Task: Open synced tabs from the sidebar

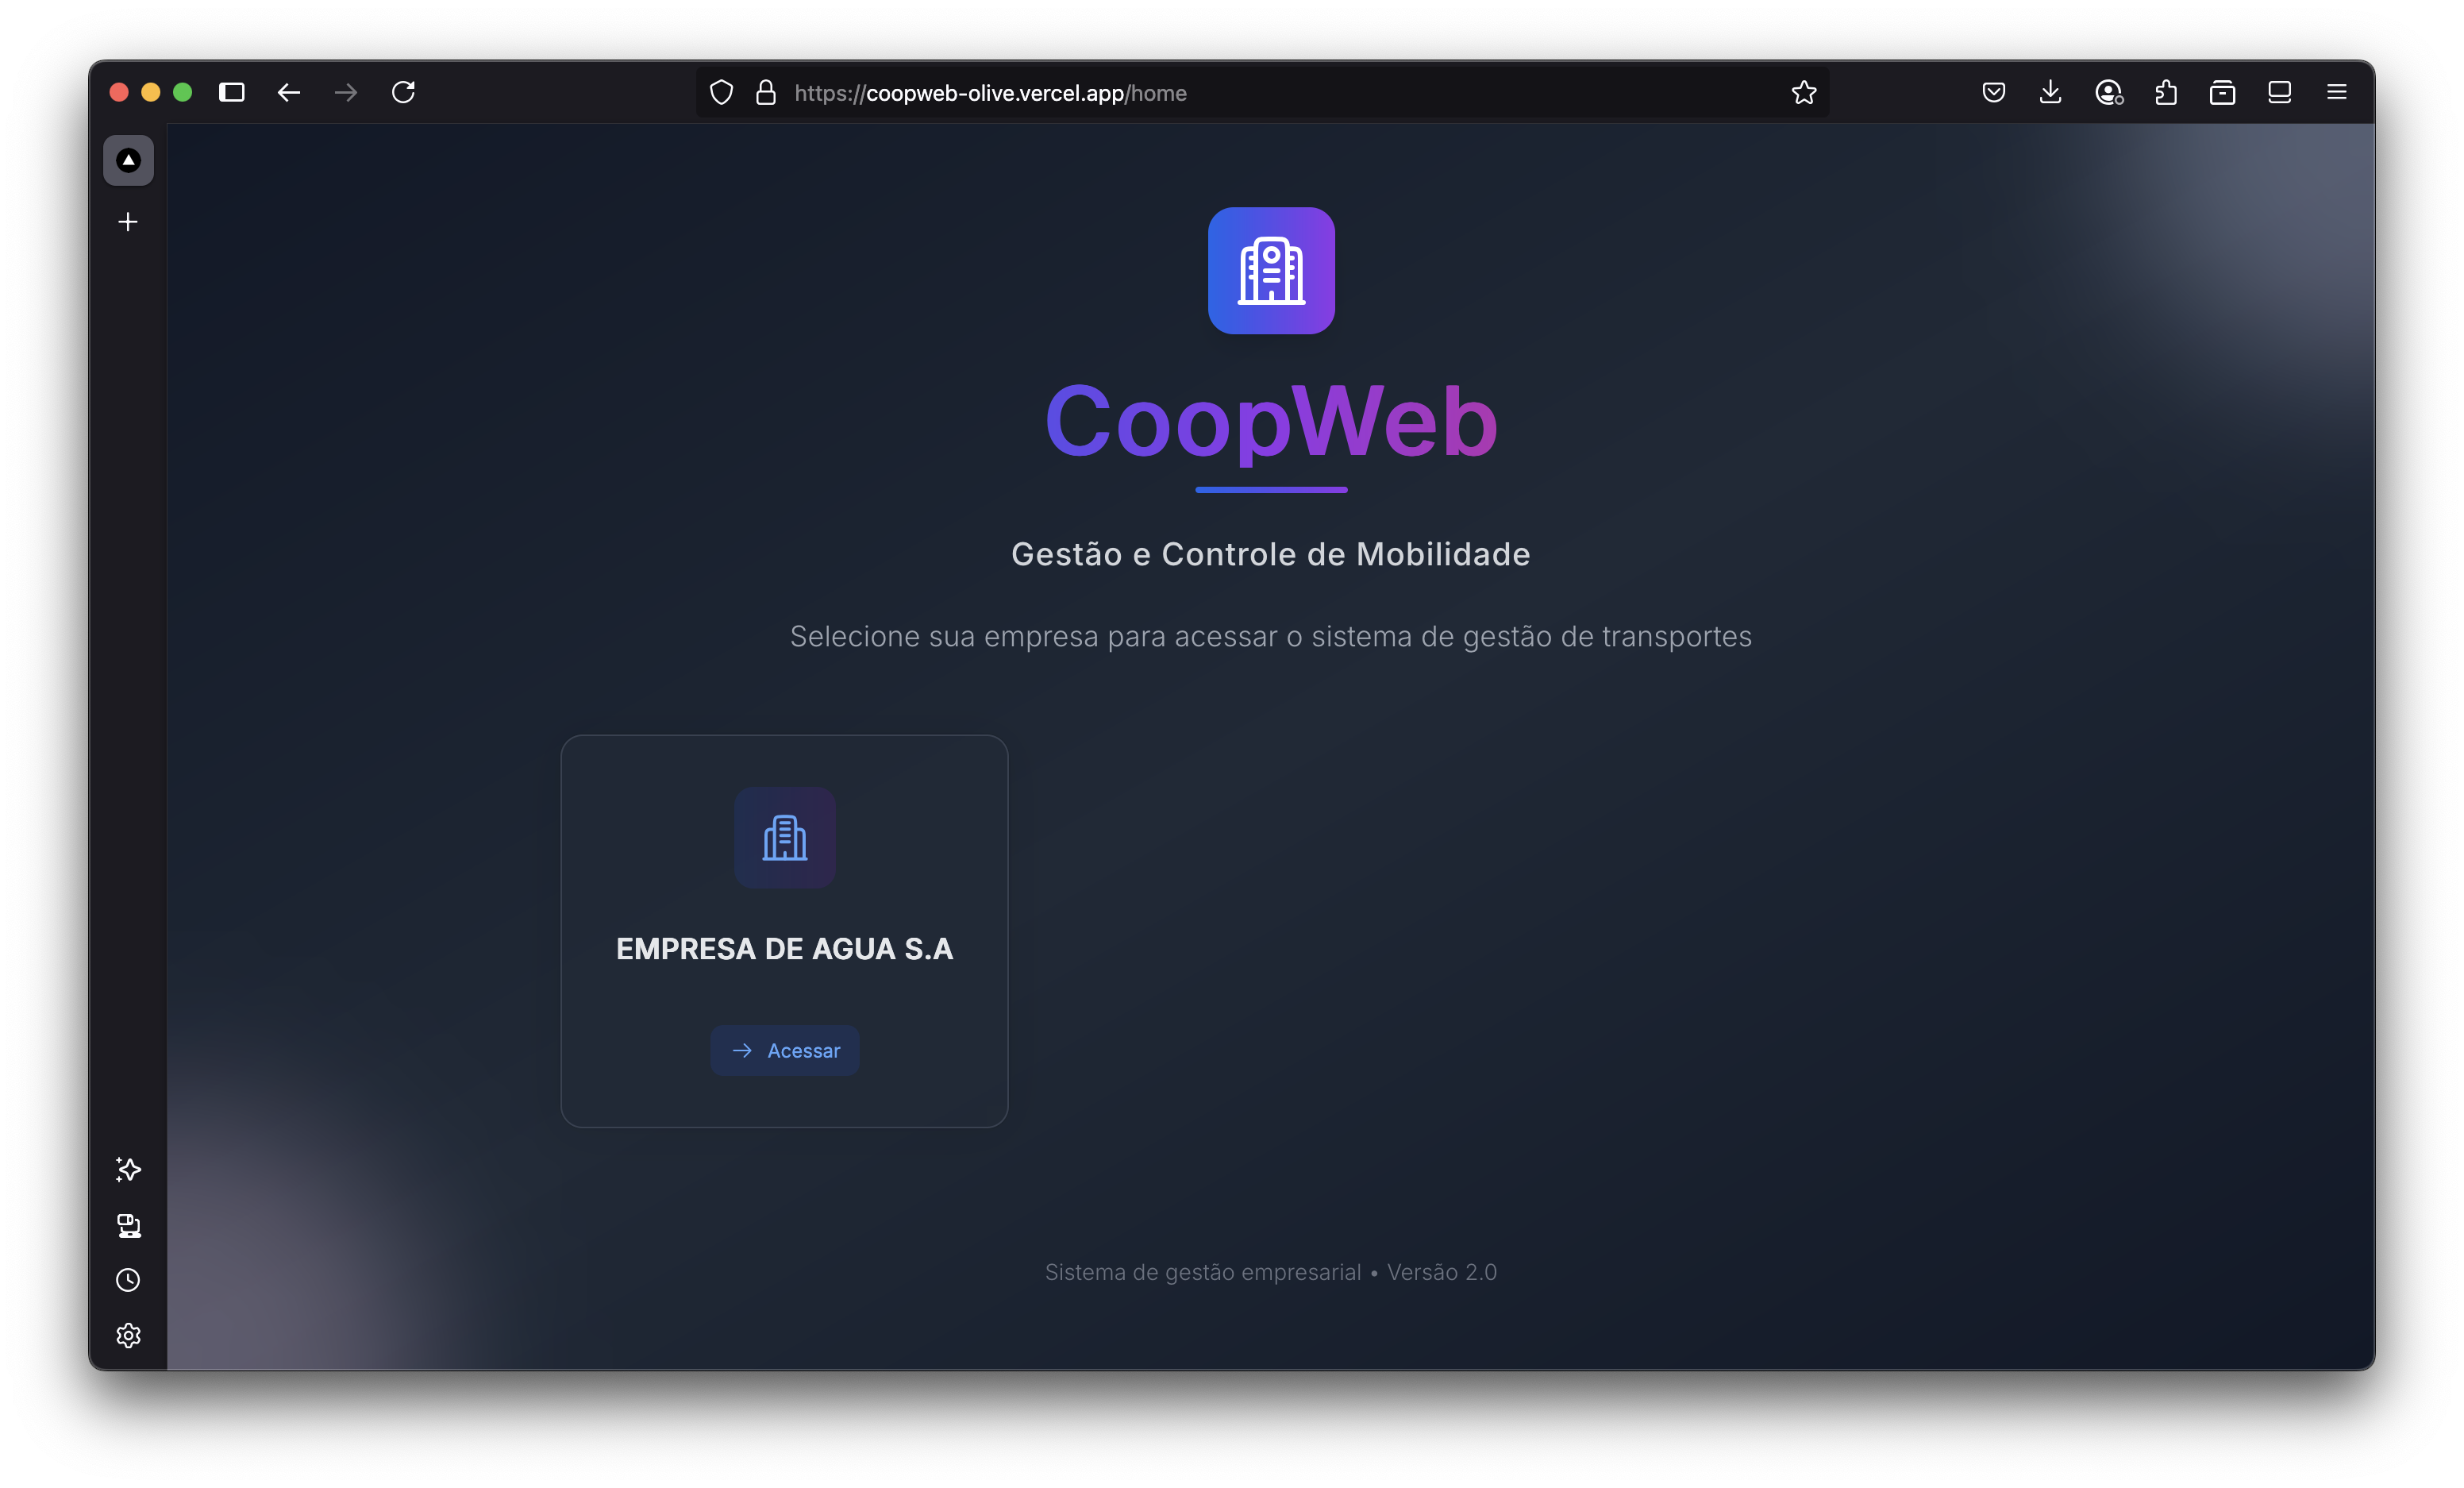Action: click(128, 1227)
